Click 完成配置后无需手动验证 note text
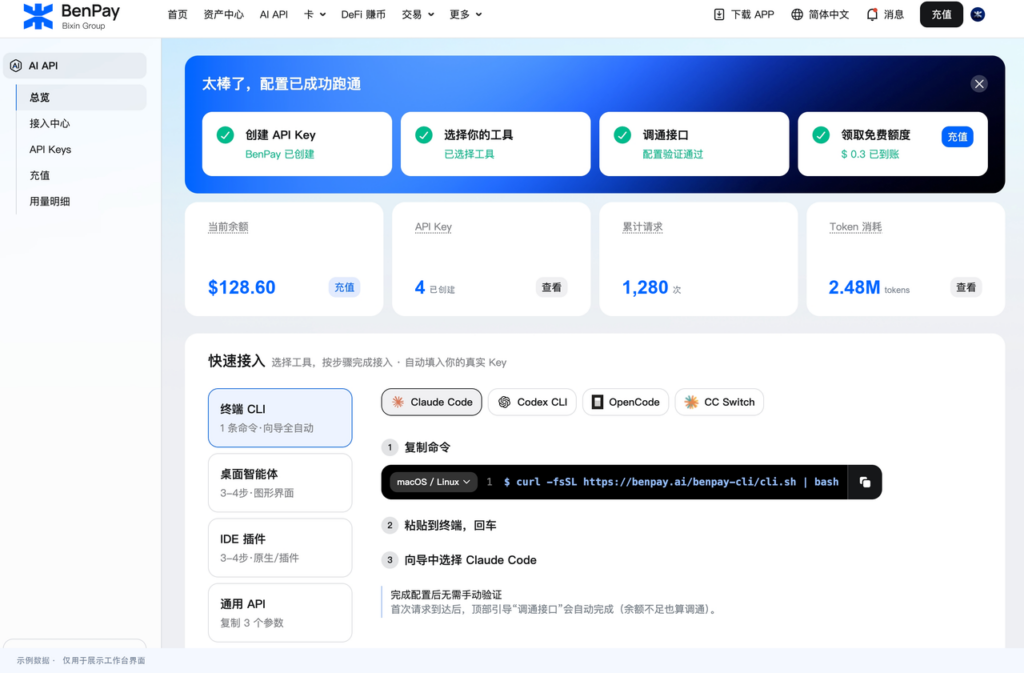 point(446,595)
